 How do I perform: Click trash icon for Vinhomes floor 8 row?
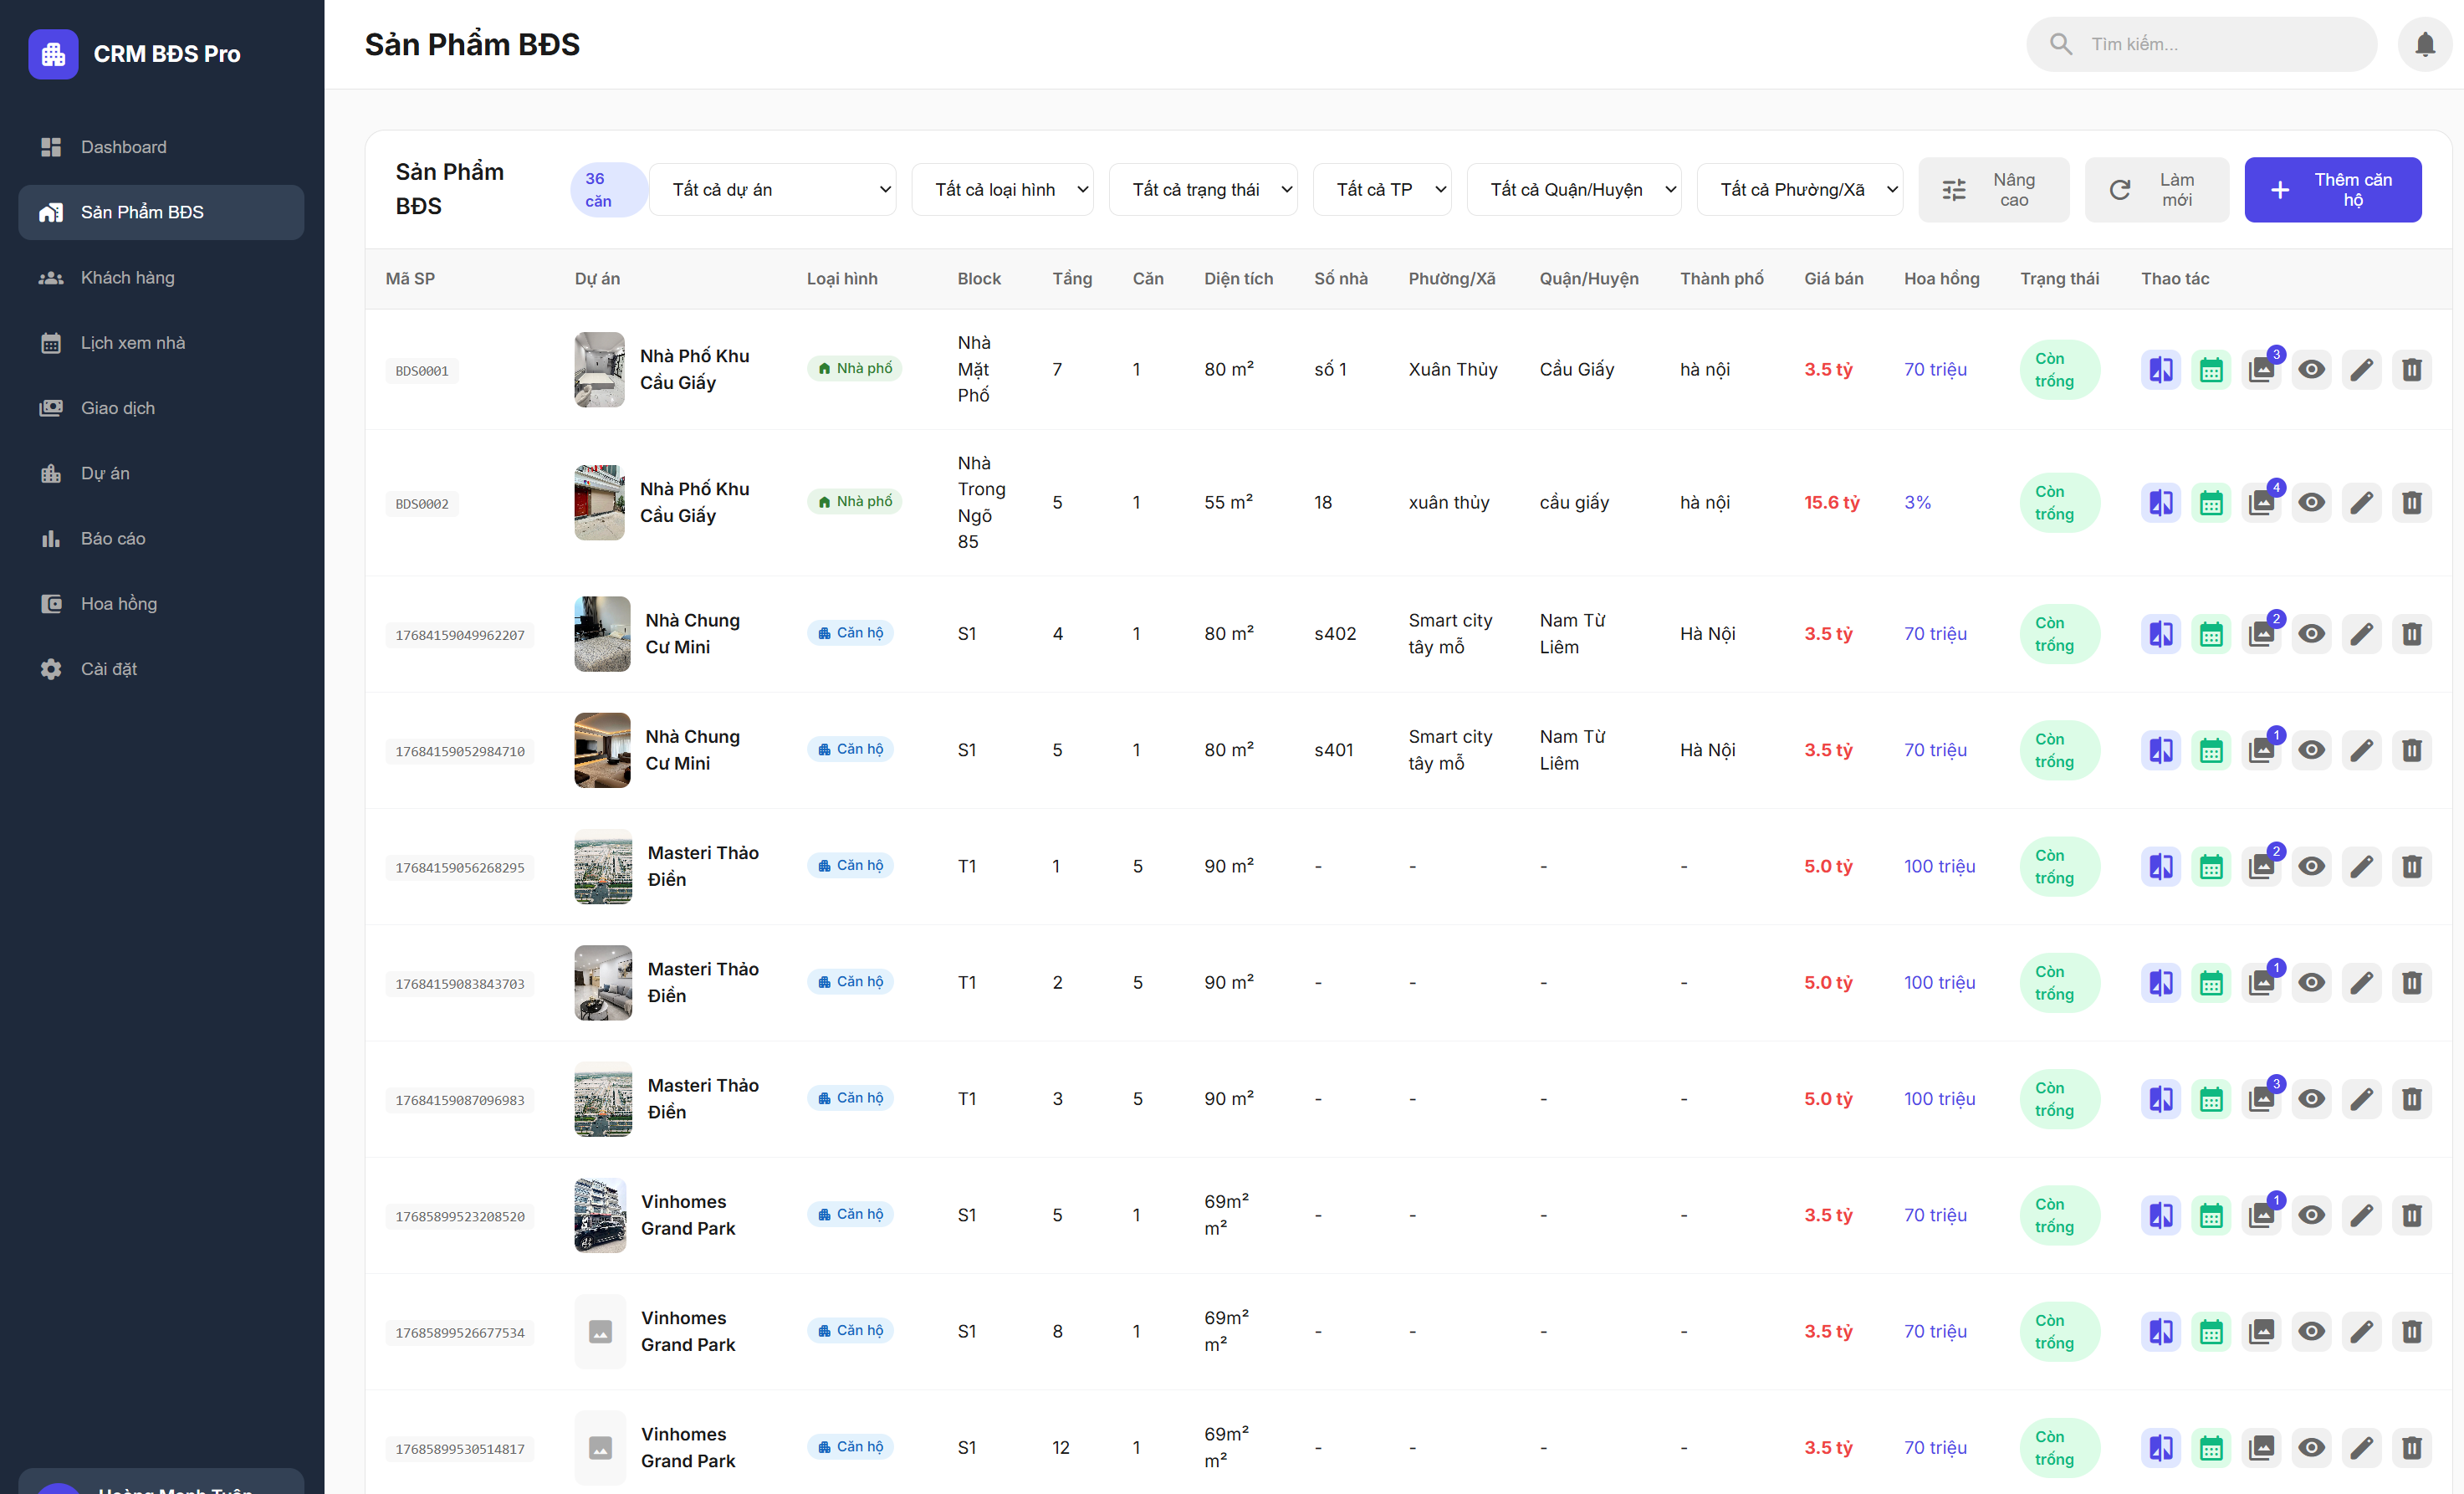point(2411,1331)
